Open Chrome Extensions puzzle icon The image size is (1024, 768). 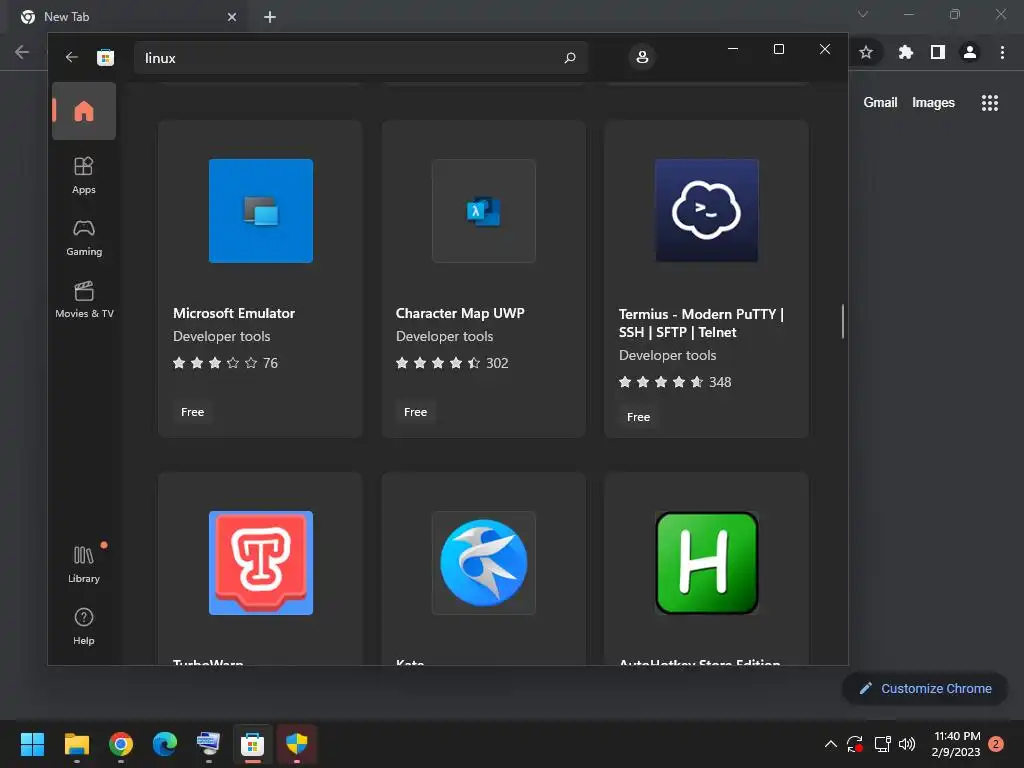click(906, 52)
